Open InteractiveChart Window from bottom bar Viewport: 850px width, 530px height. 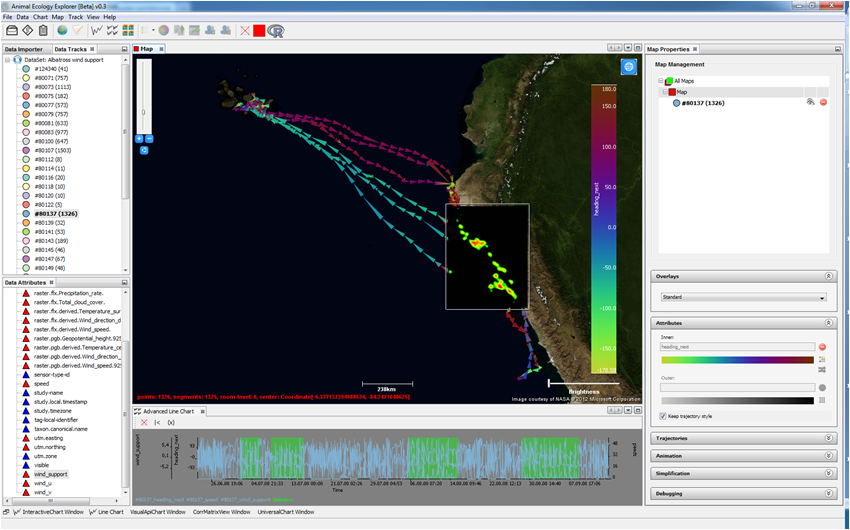[49, 512]
